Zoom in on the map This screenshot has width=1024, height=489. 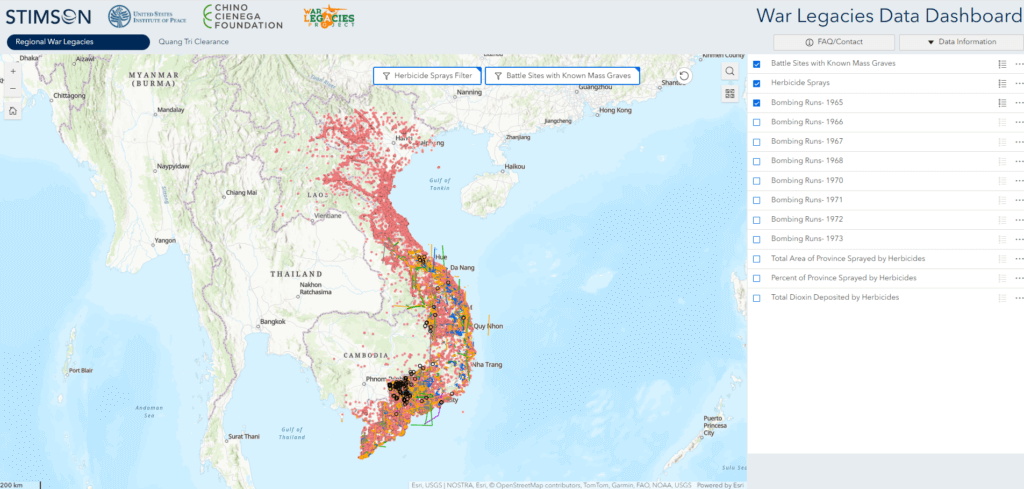[x=12, y=72]
